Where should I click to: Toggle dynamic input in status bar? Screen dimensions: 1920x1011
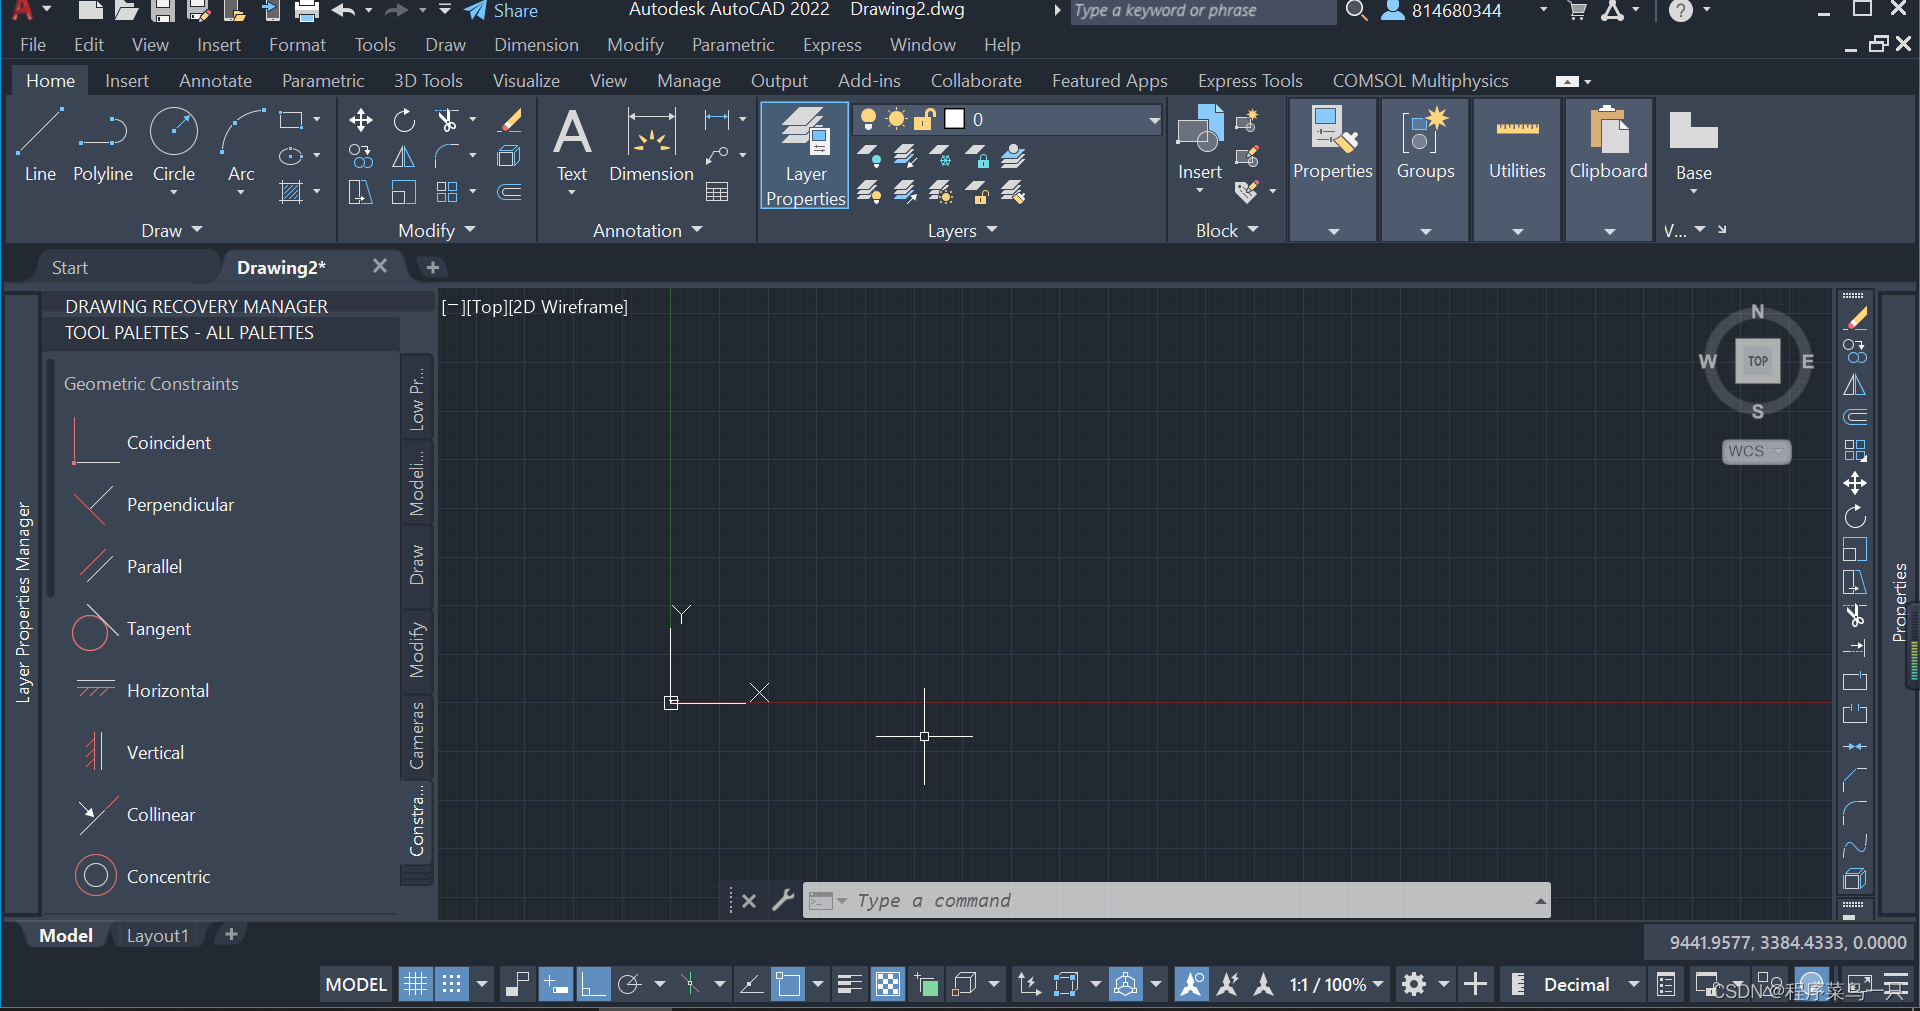(555, 985)
